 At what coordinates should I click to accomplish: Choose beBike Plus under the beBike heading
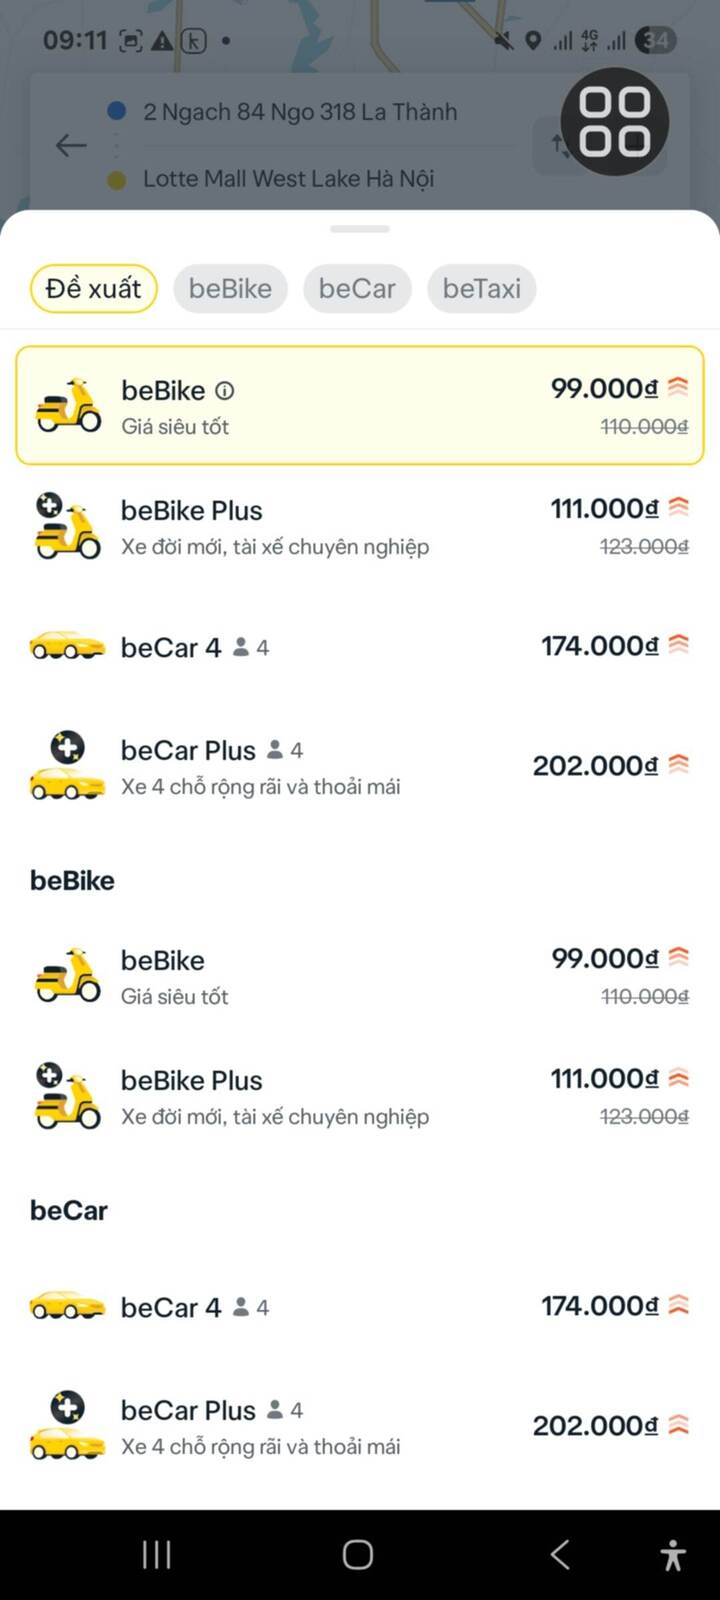click(360, 1097)
